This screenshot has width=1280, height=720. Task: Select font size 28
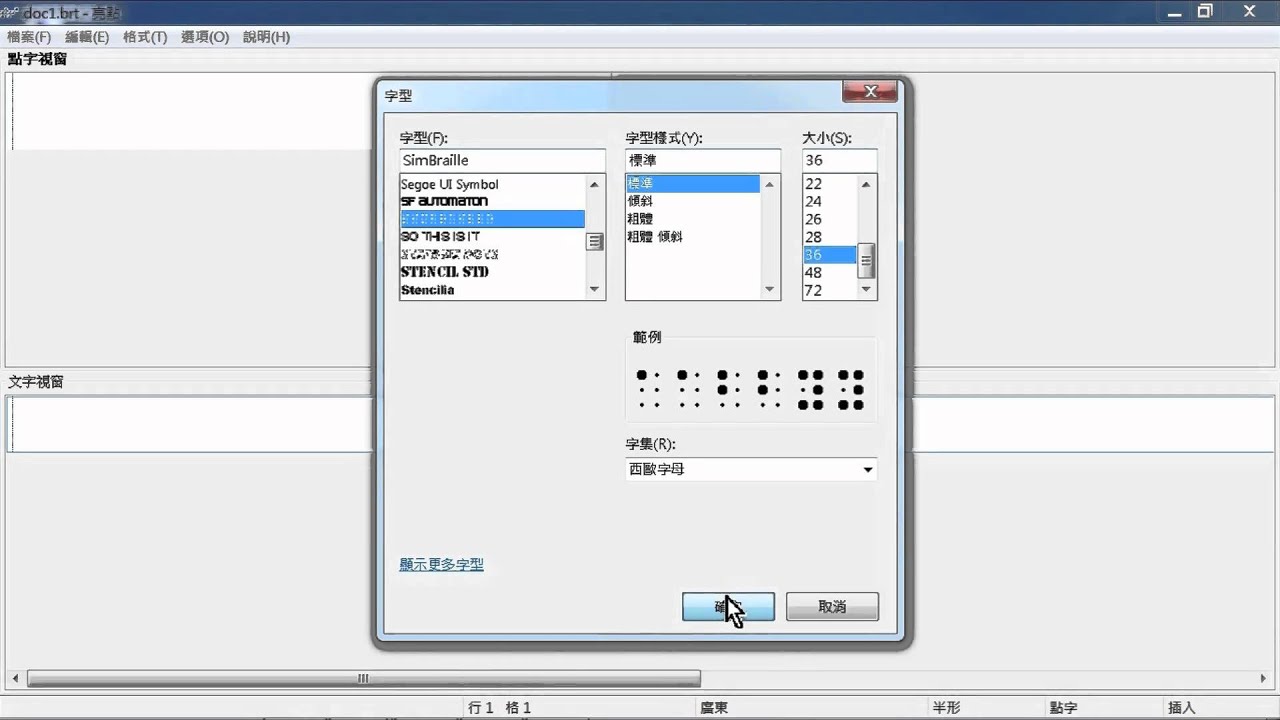(x=829, y=237)
